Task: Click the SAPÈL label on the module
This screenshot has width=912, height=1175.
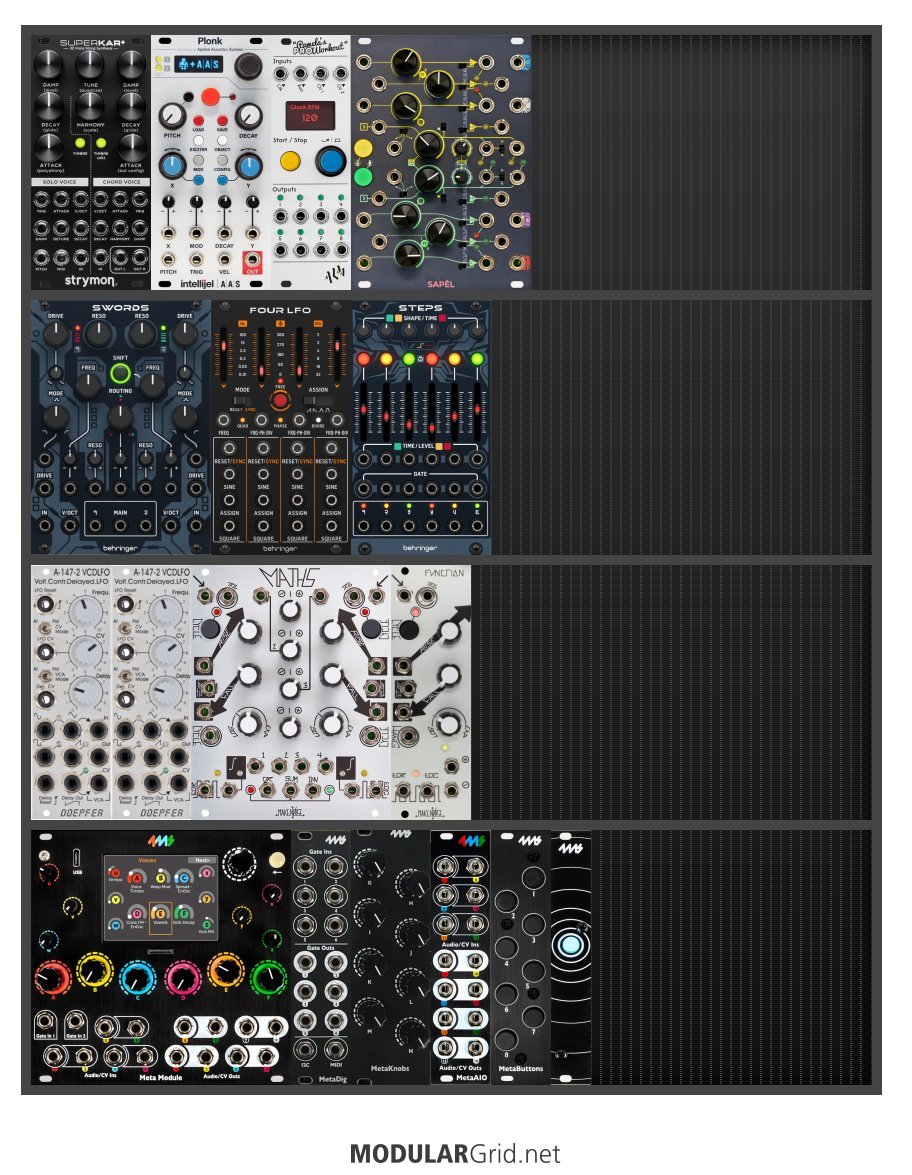Action: pyautogui.click(x=441, y=284)
